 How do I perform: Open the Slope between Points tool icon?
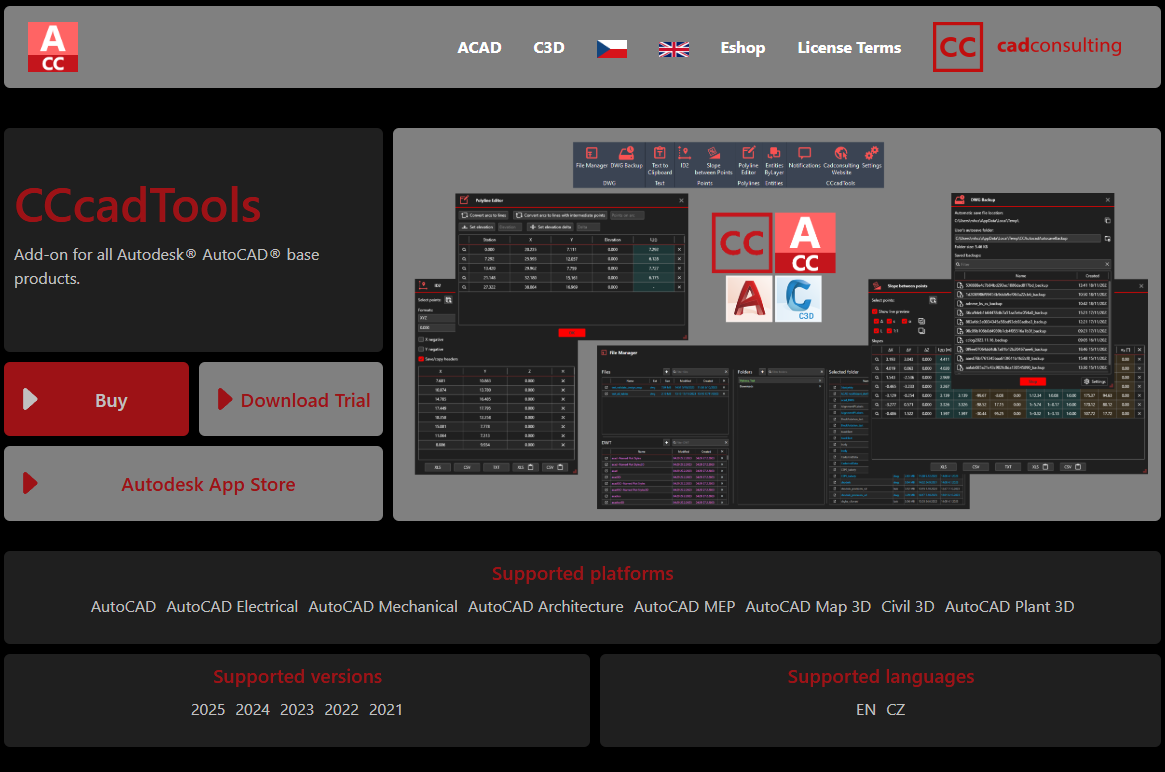point(713,154)
